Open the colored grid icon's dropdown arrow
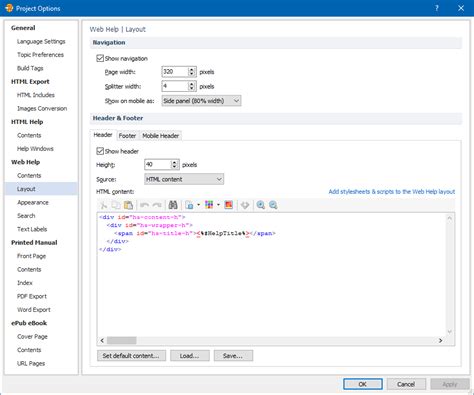The image size is (474, 395). (218, 205)
